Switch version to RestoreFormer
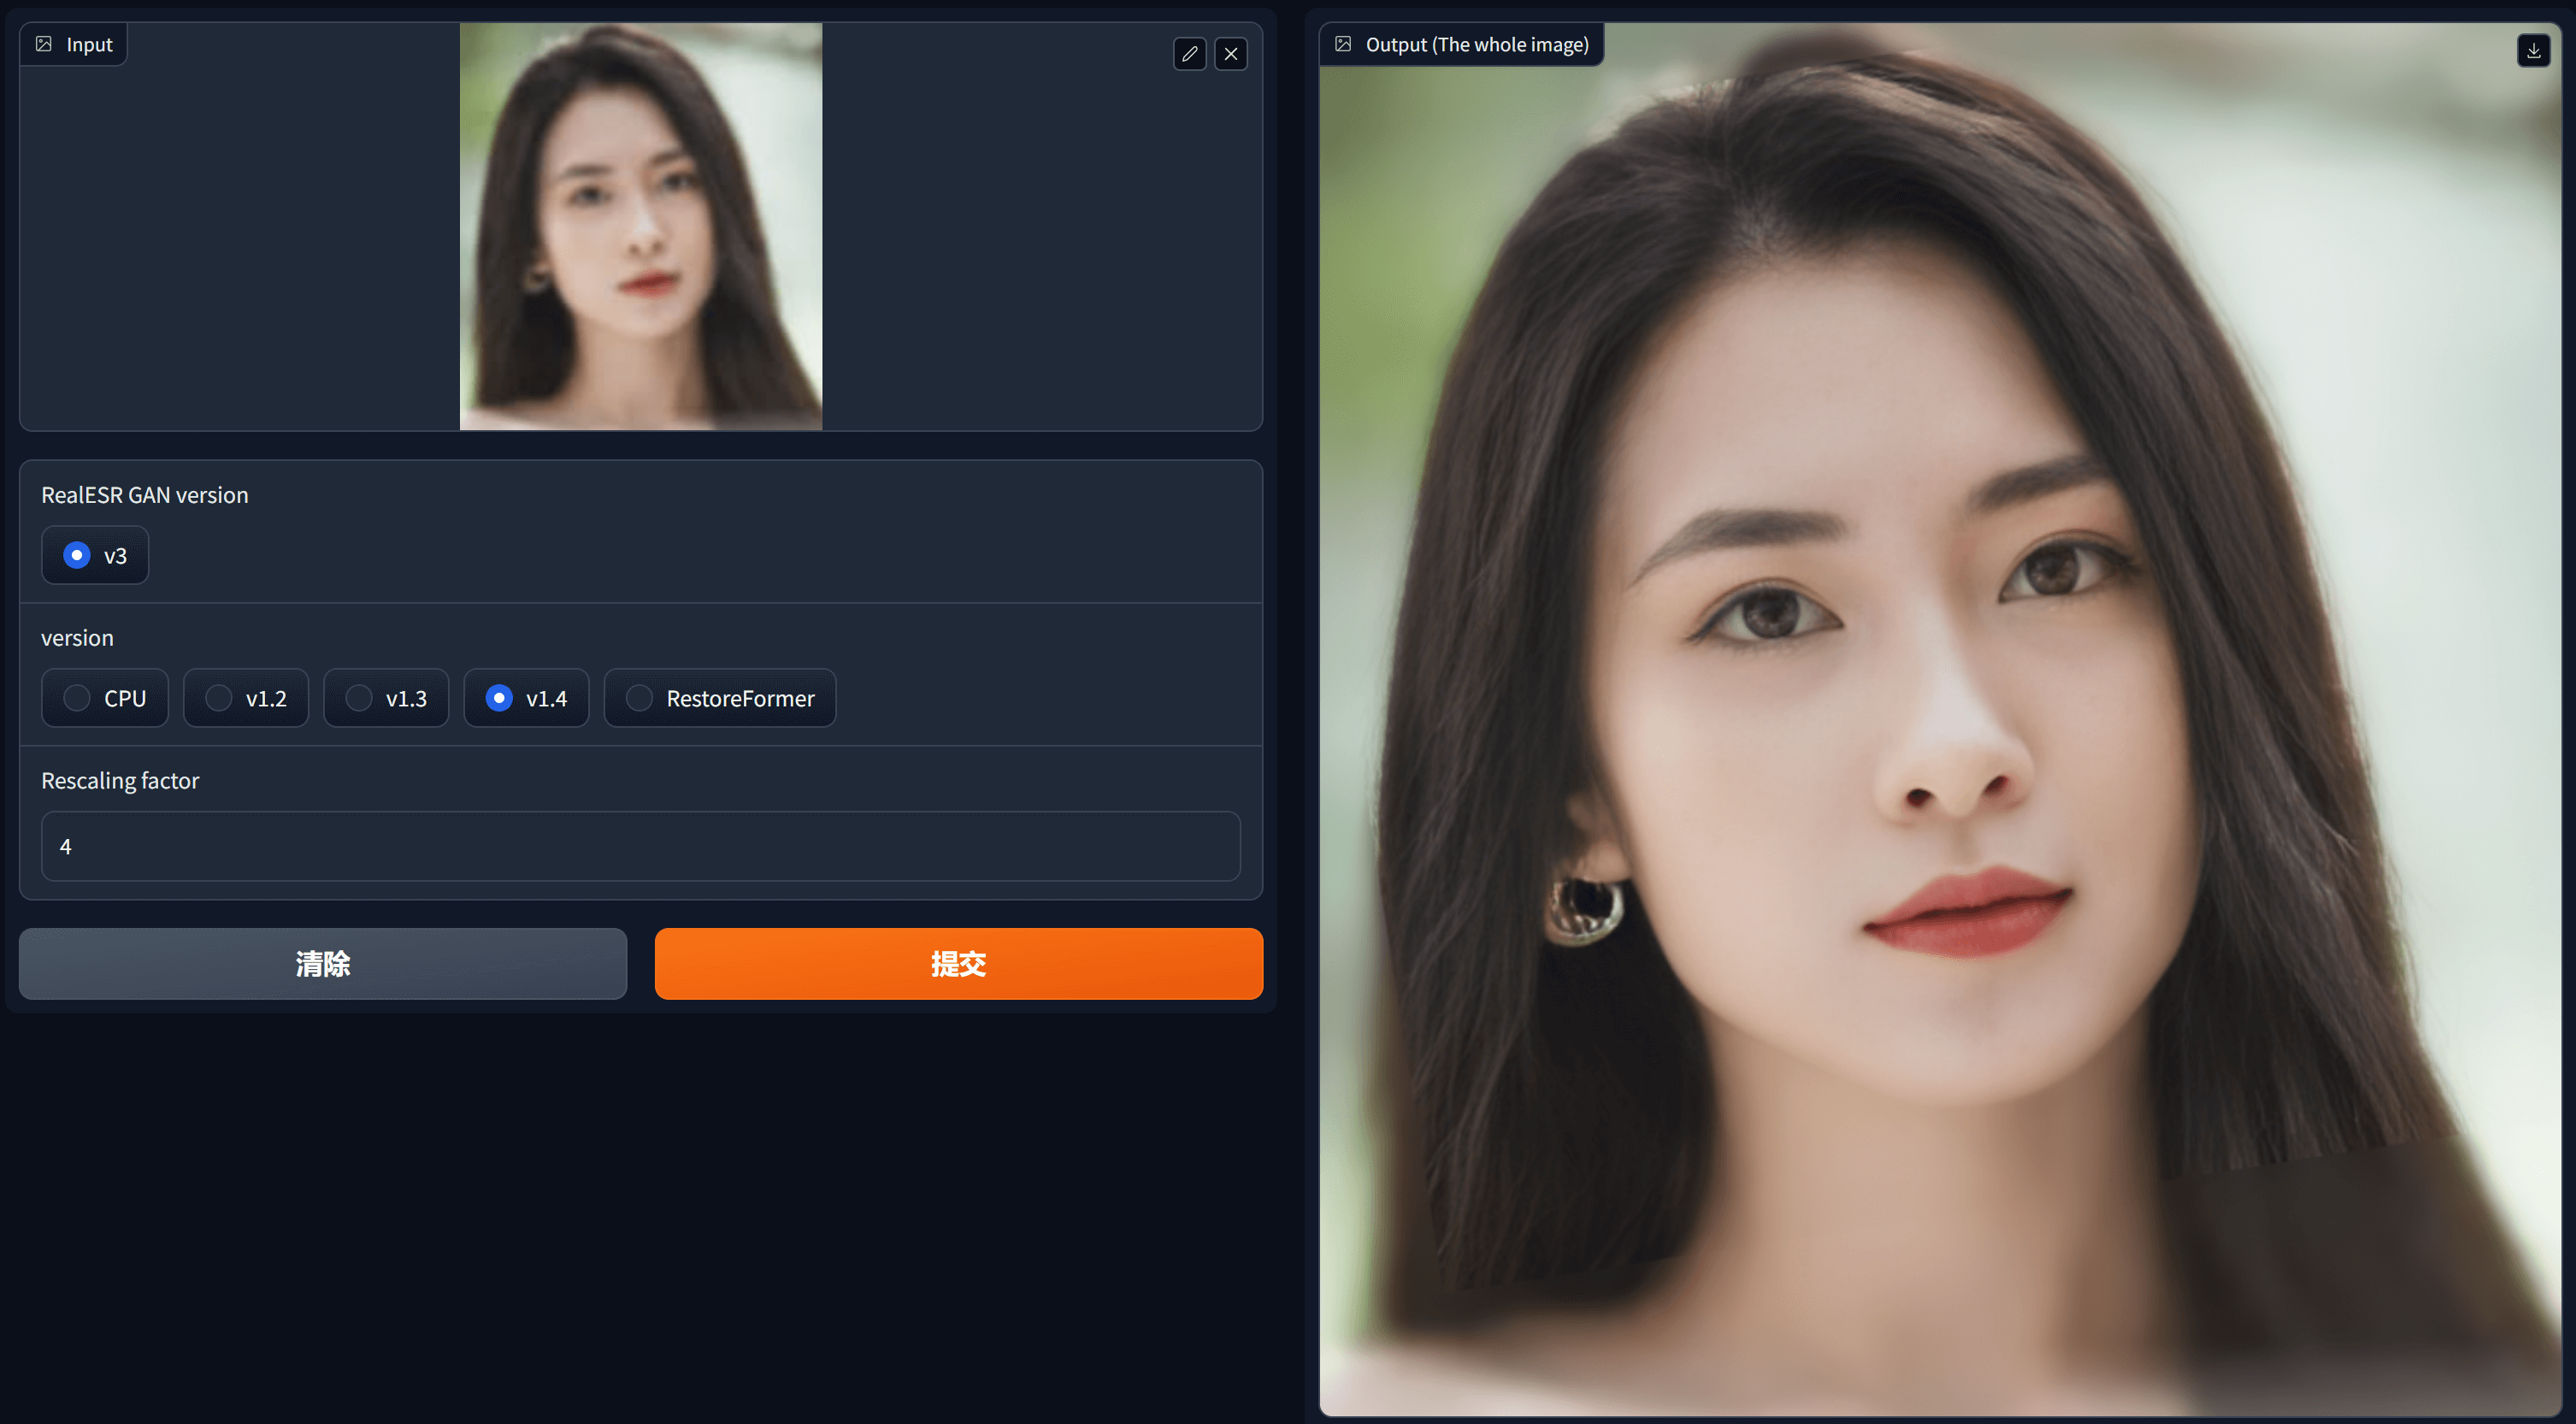Viewport: 2576px width, 1424px height. (x=640, y=698)
